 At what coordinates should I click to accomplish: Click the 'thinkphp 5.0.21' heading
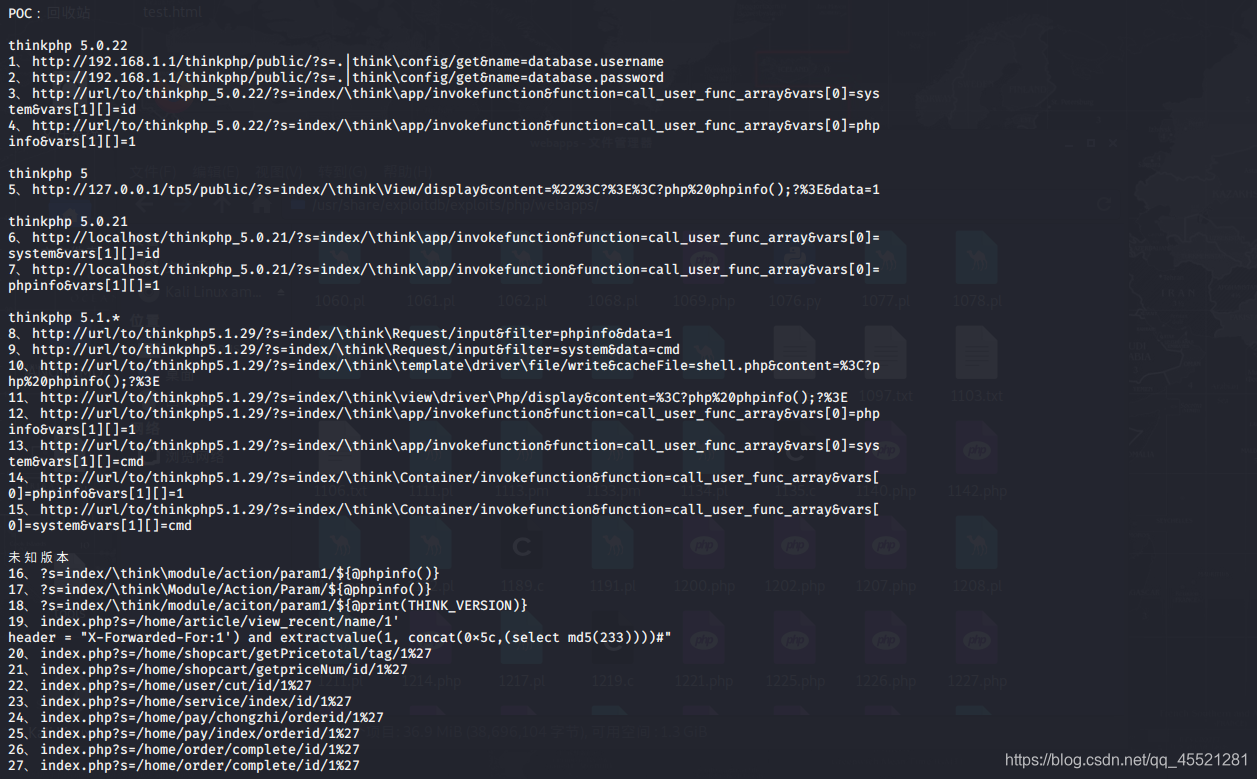coord(68,221)
